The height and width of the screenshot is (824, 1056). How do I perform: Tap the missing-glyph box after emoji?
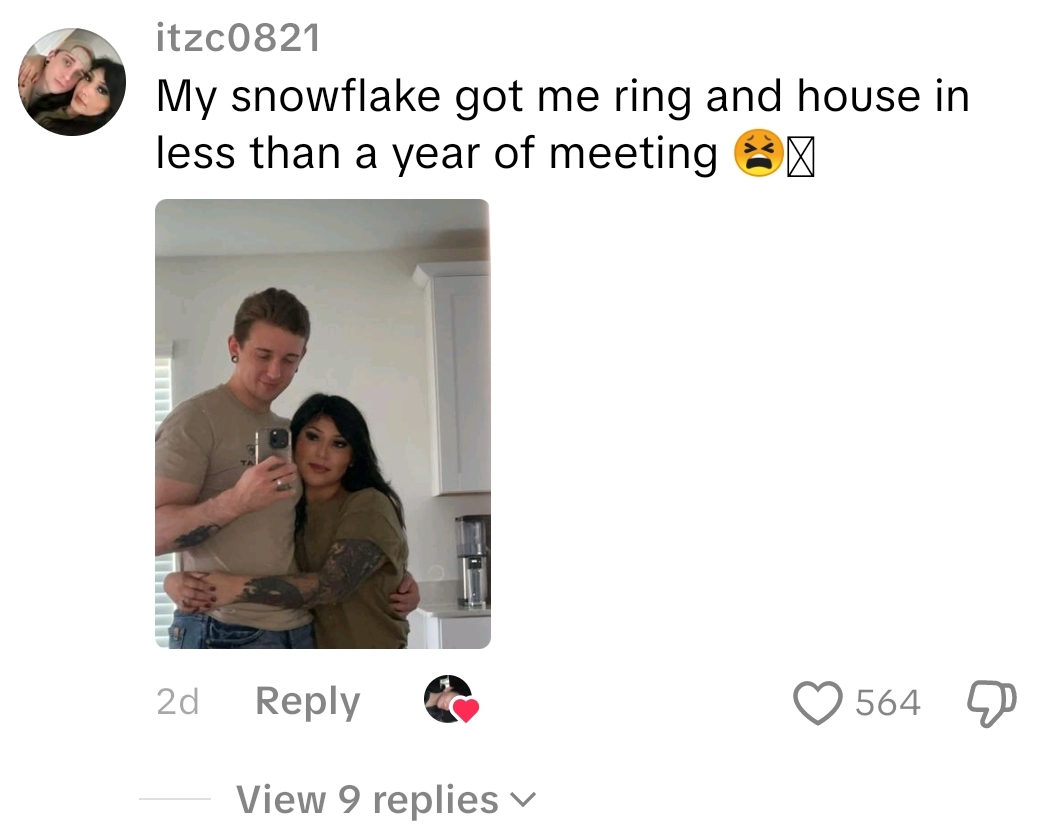[x=801, y=156]
